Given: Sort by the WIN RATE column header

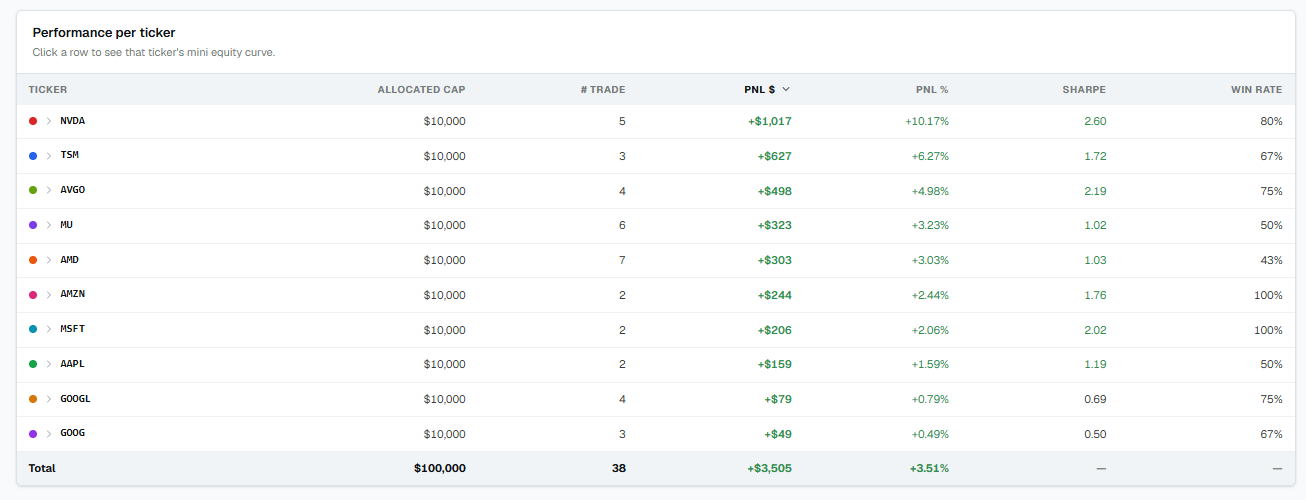Looking at the screenshot, I should coord(1256,90).
